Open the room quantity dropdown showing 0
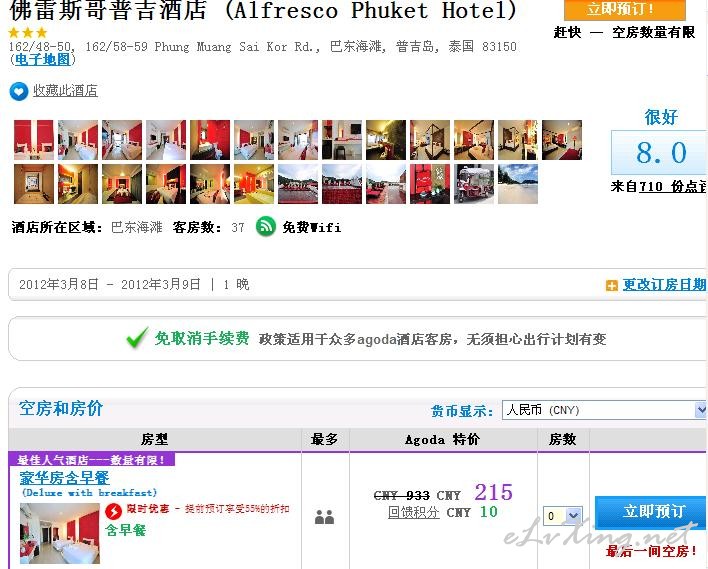 [x=562, y=515]
